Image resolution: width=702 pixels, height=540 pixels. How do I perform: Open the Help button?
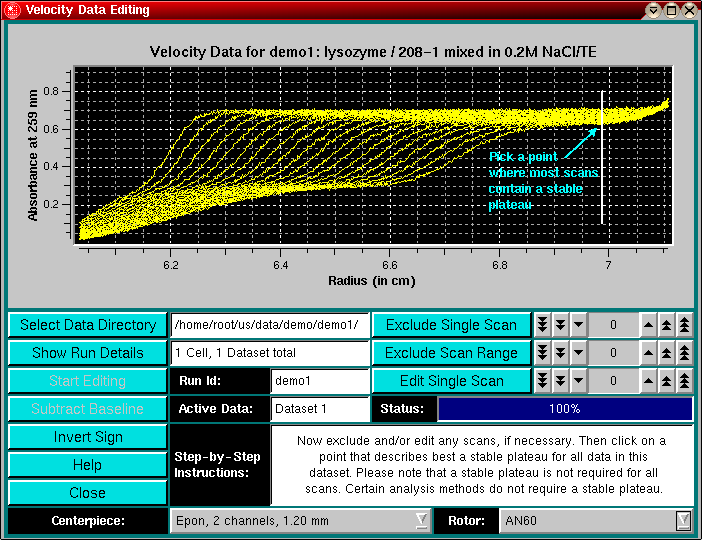pos(88,465)
